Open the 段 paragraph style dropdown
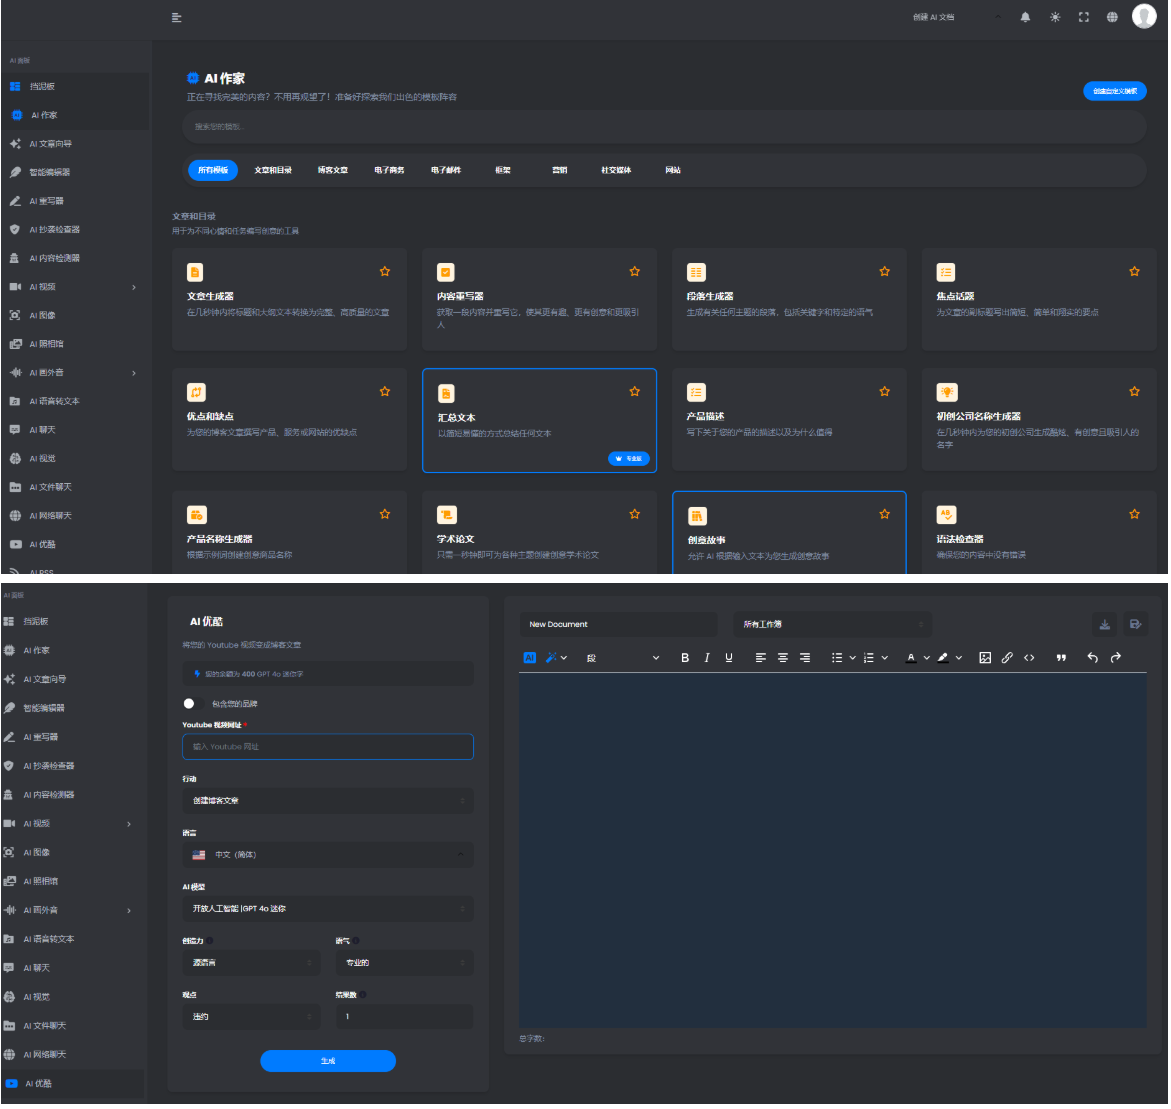Image resolution: width=1171 pixels, height=1109 pixels. pos(623,658)
